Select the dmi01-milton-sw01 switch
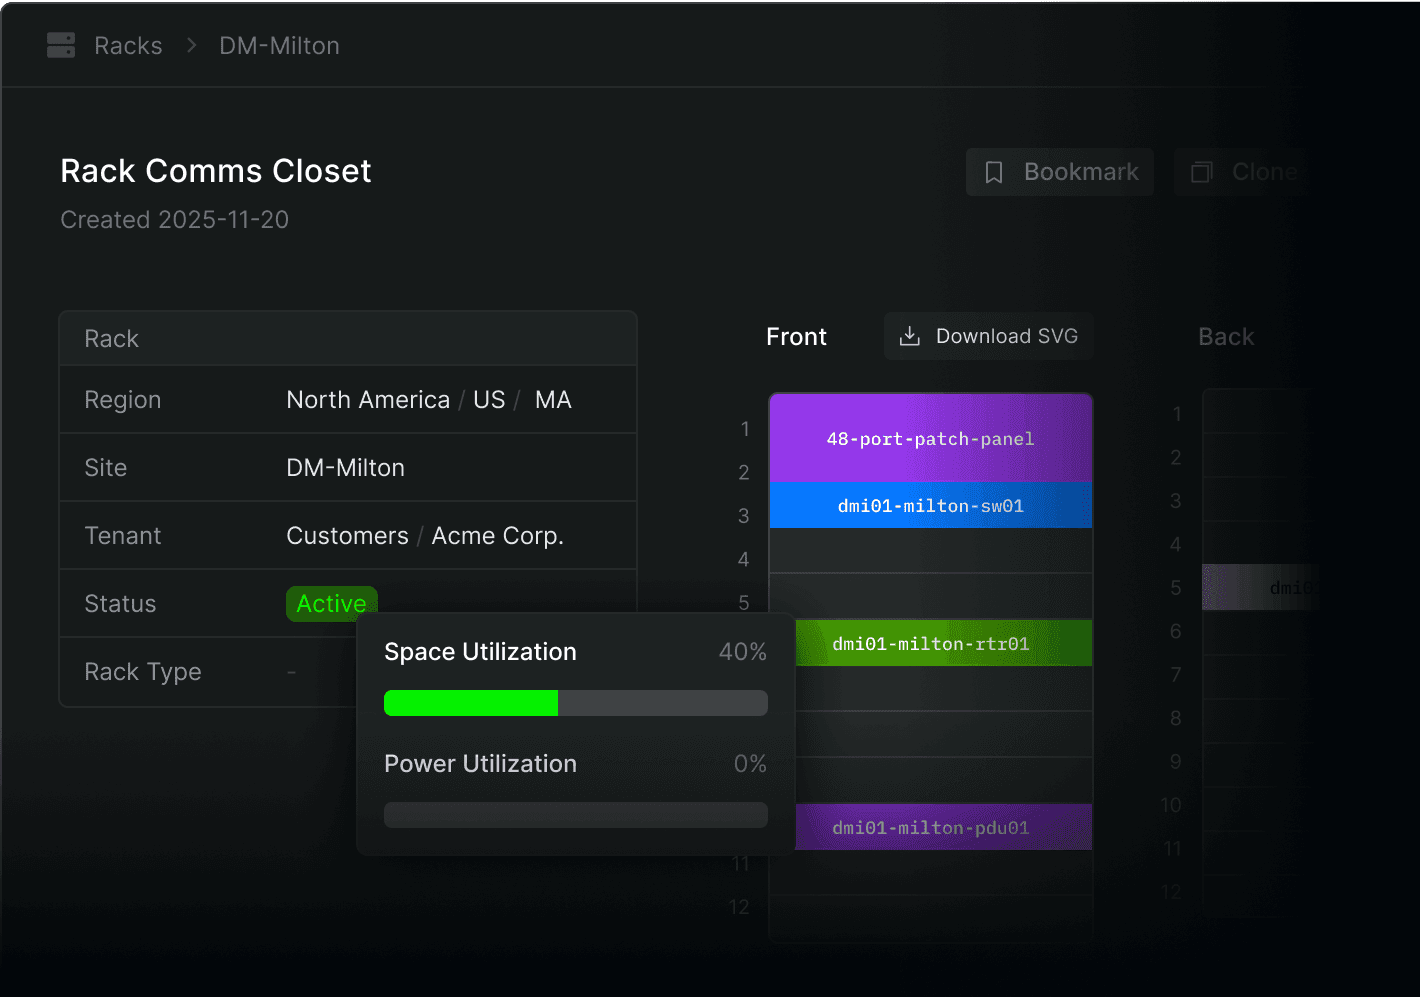1420x997 pixels. point(930,505)
